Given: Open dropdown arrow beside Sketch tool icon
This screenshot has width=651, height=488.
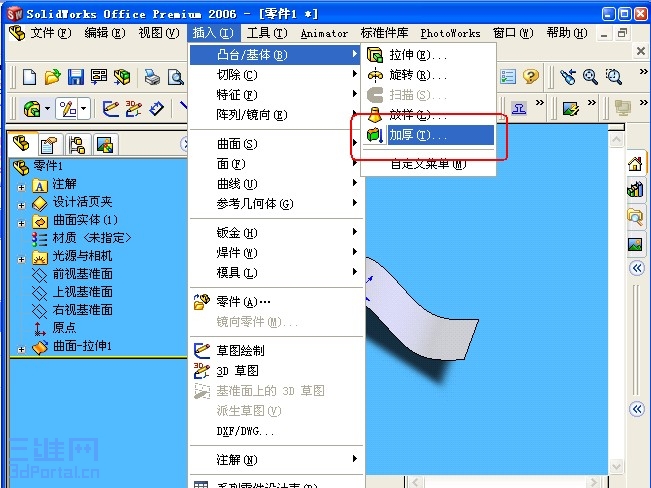Looking at the screenshot, I should pos(83,109).
